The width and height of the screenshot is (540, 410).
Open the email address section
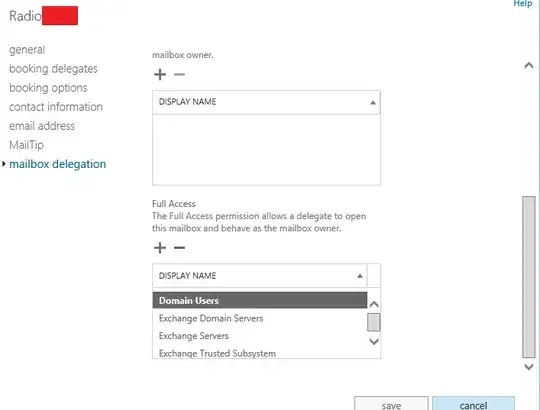tap(42, 126)
